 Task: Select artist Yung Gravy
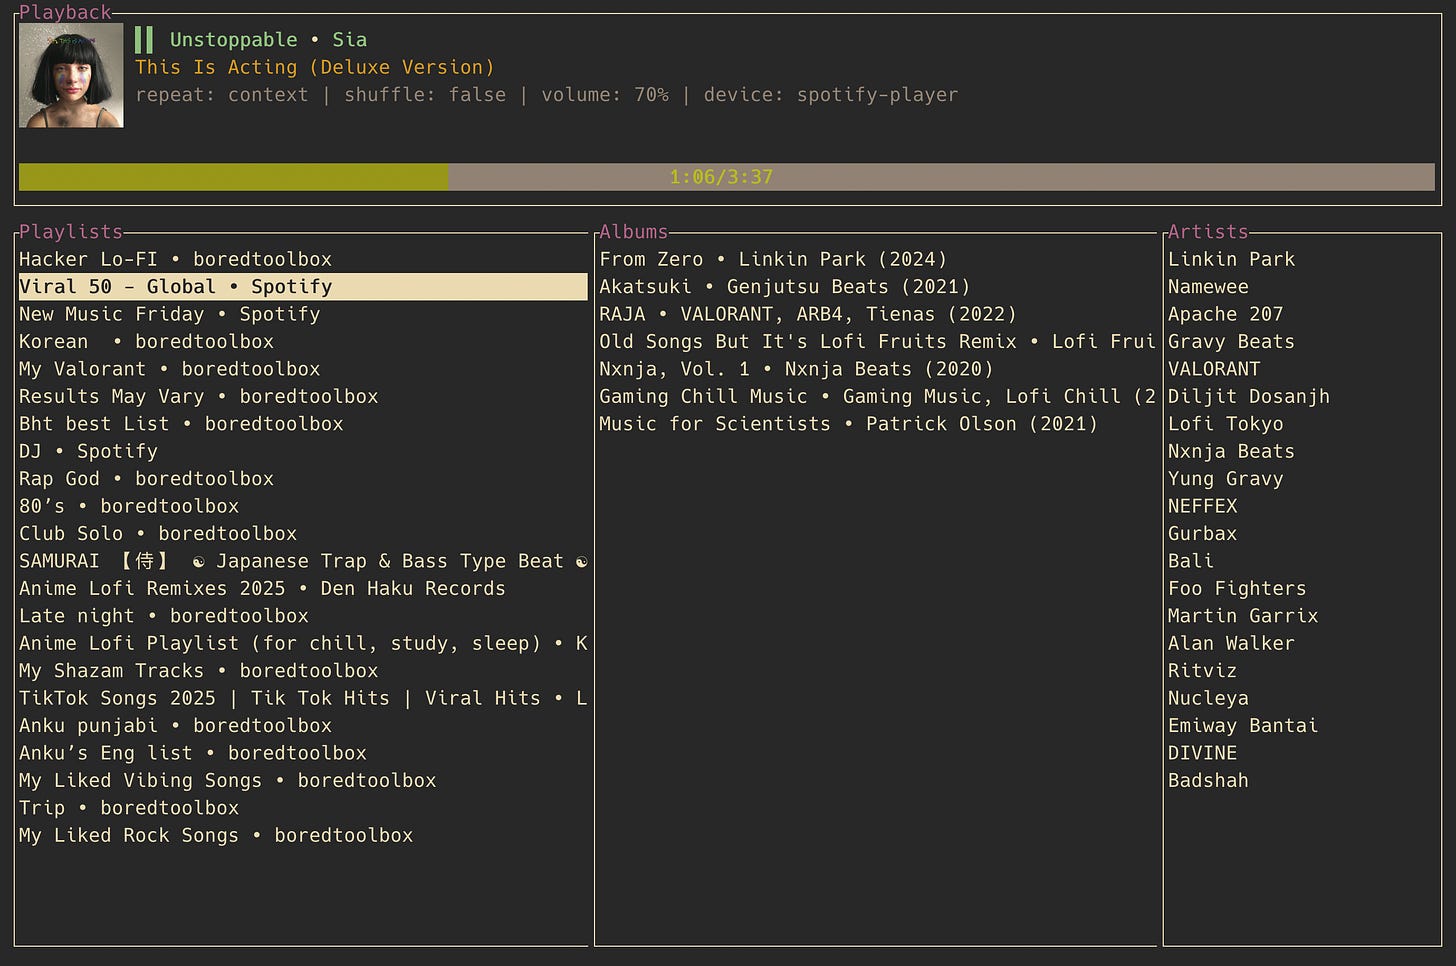1225,479
